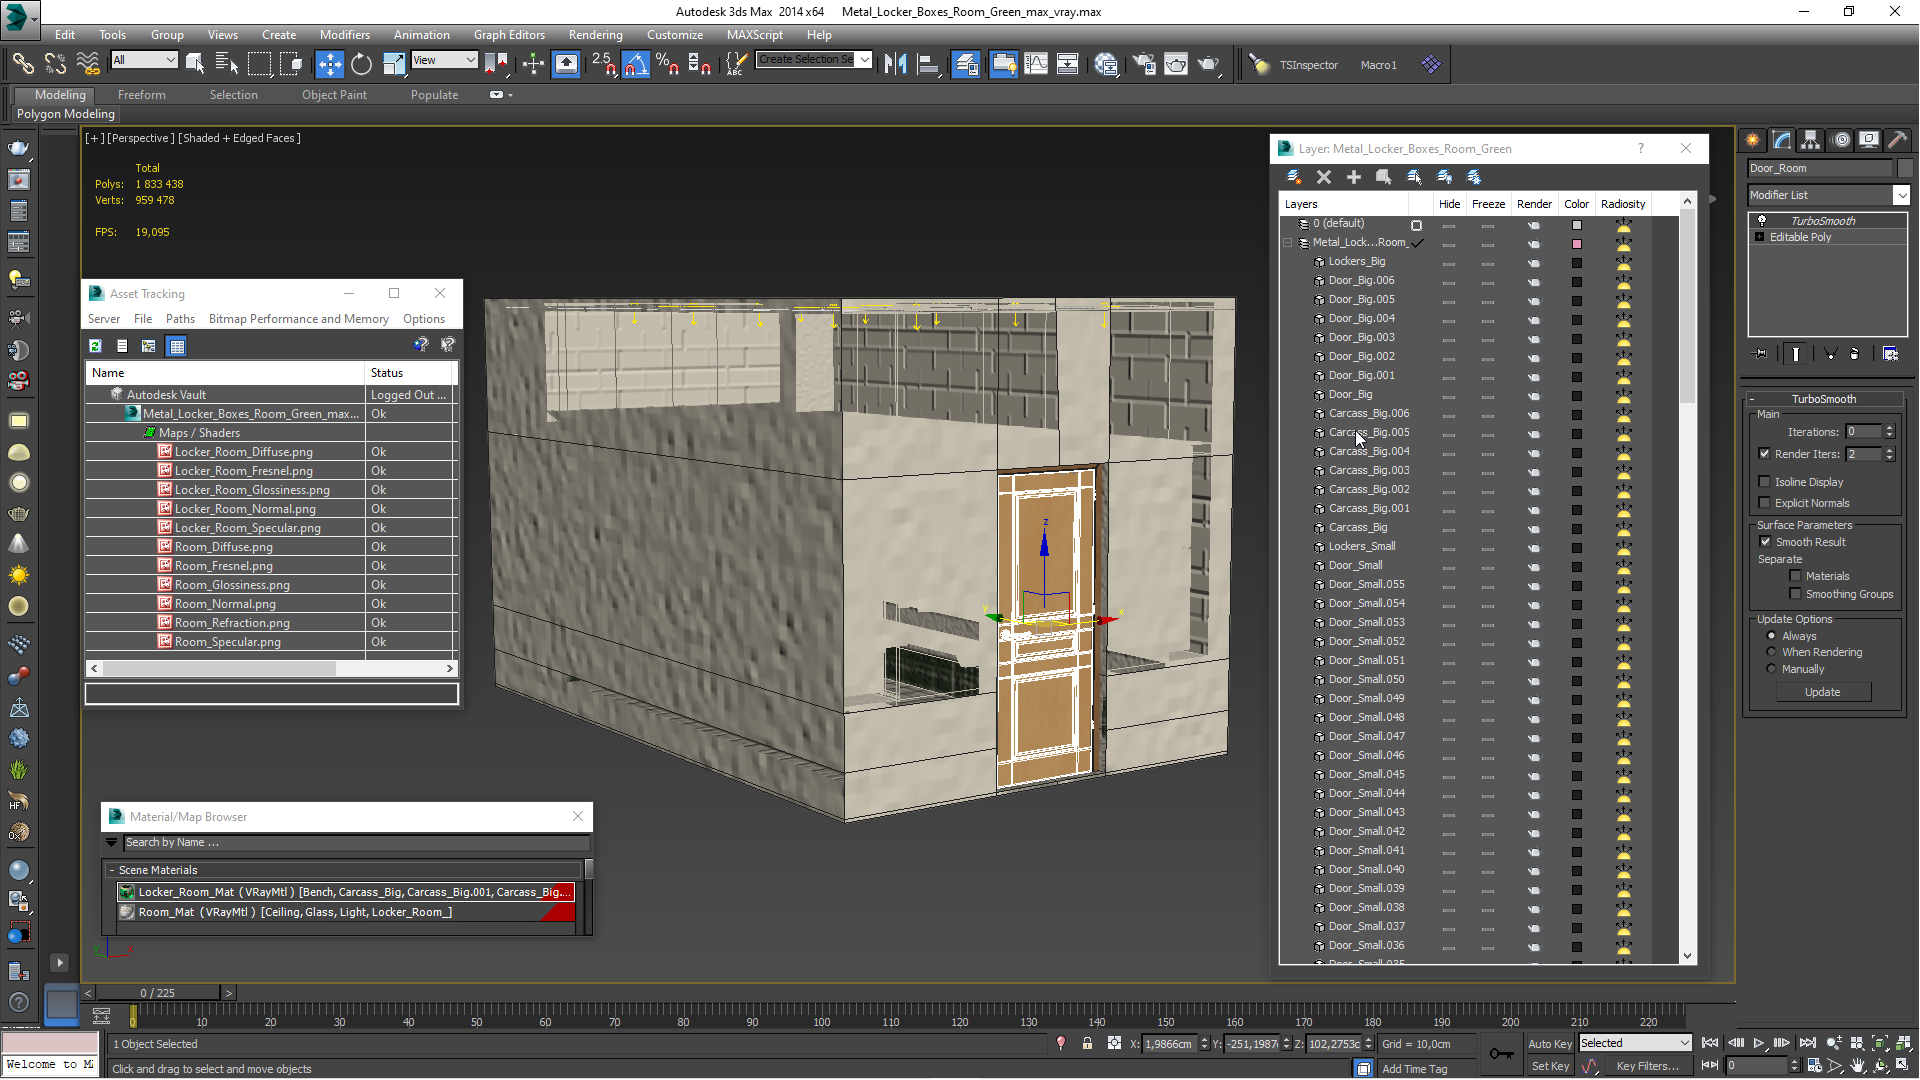Enable Separate by Smoothing Groups checkbox
This screenshot has height=1080, width=1920.
[1795, 594]
